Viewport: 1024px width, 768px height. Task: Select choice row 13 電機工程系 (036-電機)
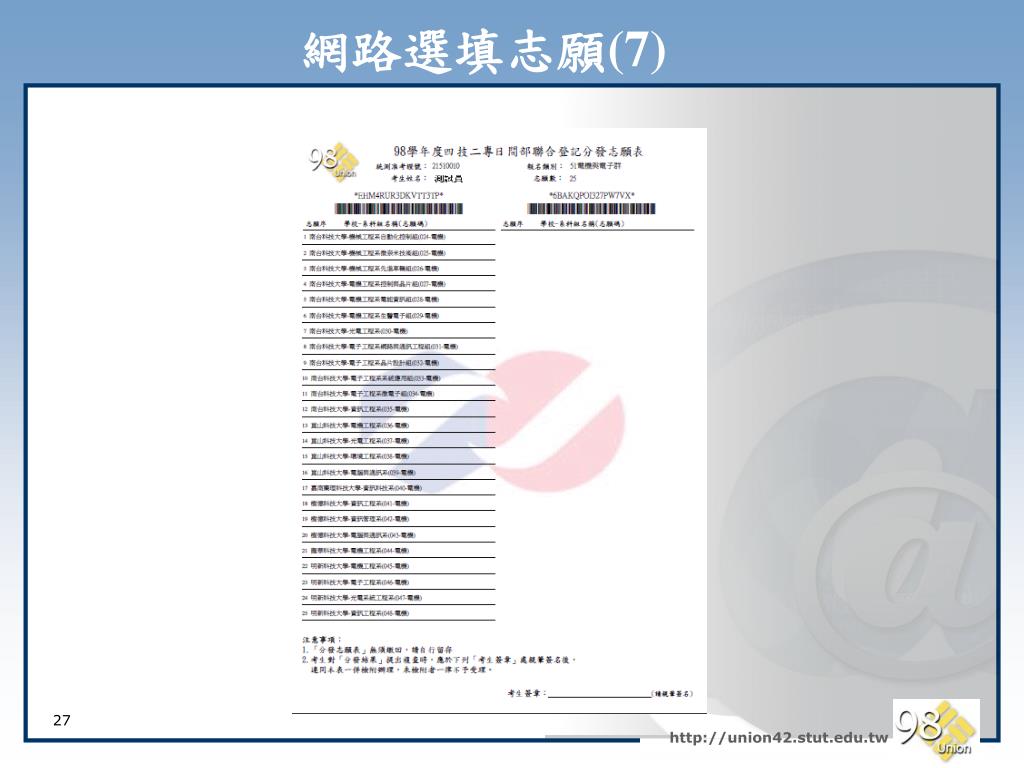[398, 425]
